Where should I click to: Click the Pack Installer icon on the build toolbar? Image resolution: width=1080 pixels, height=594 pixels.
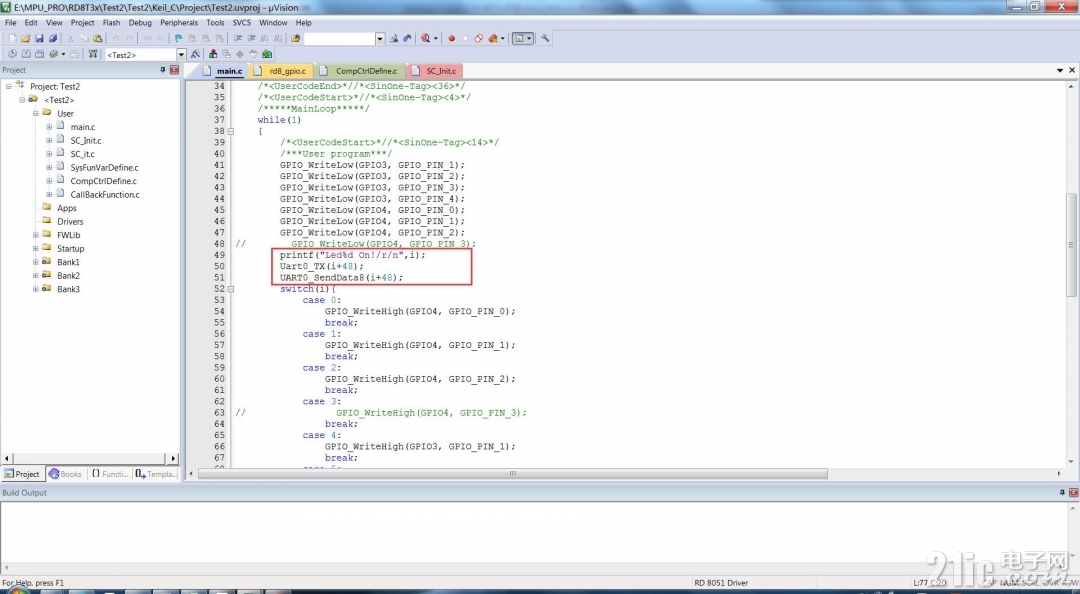point(267,54)
